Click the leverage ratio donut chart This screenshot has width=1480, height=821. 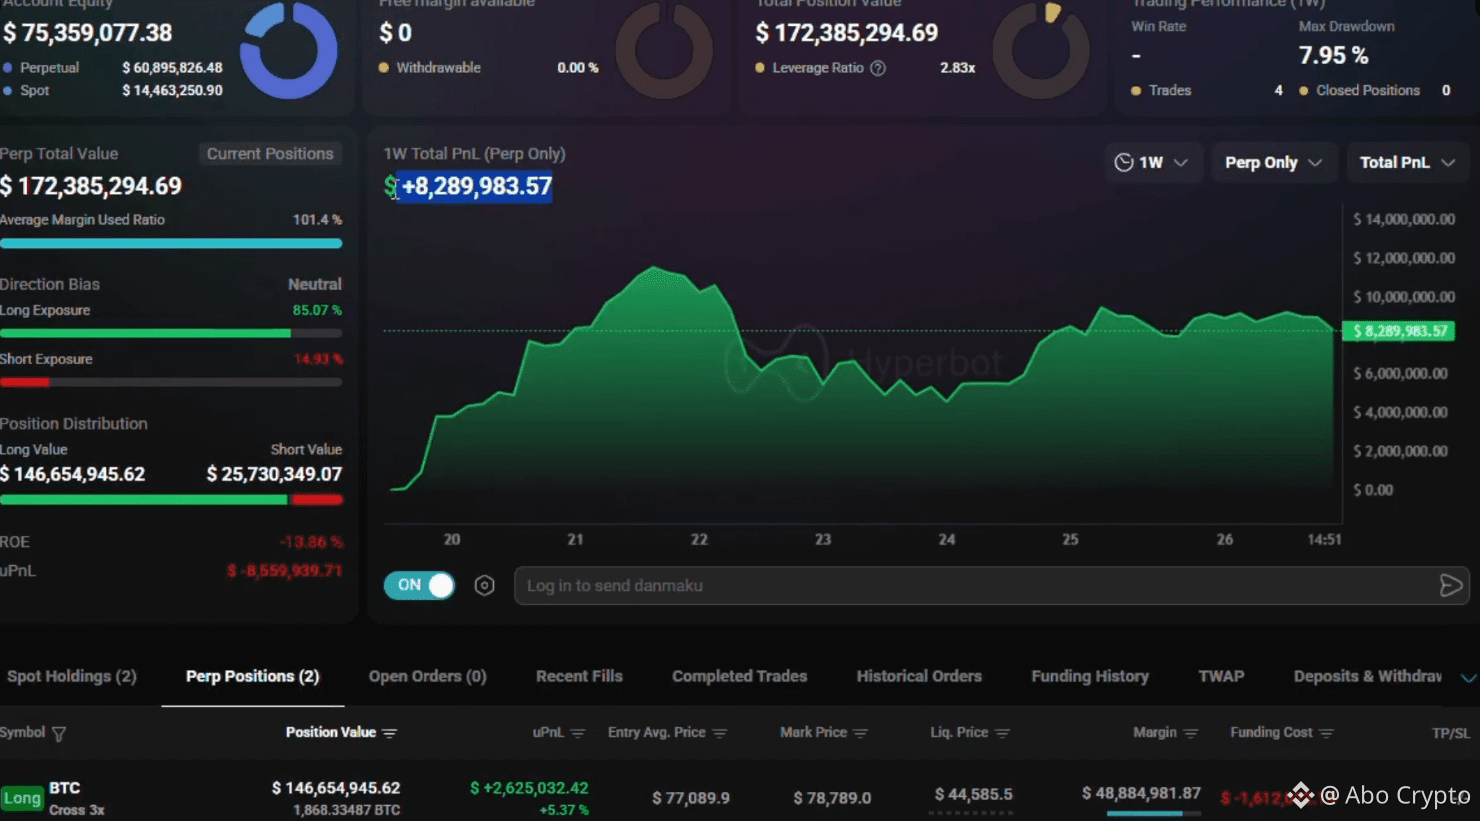point(1041,50)
